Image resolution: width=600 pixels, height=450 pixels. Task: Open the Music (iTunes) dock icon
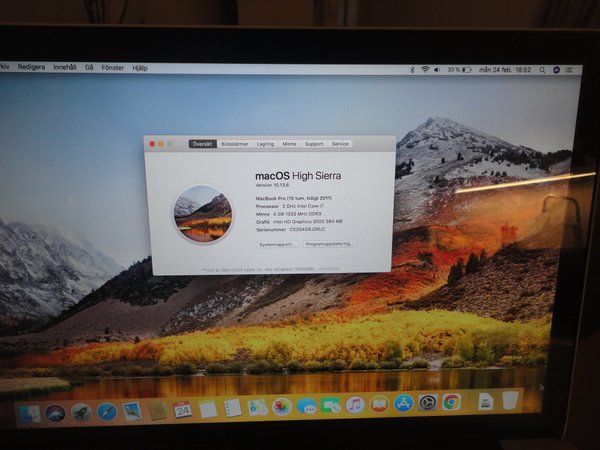(x=355, y=405)
